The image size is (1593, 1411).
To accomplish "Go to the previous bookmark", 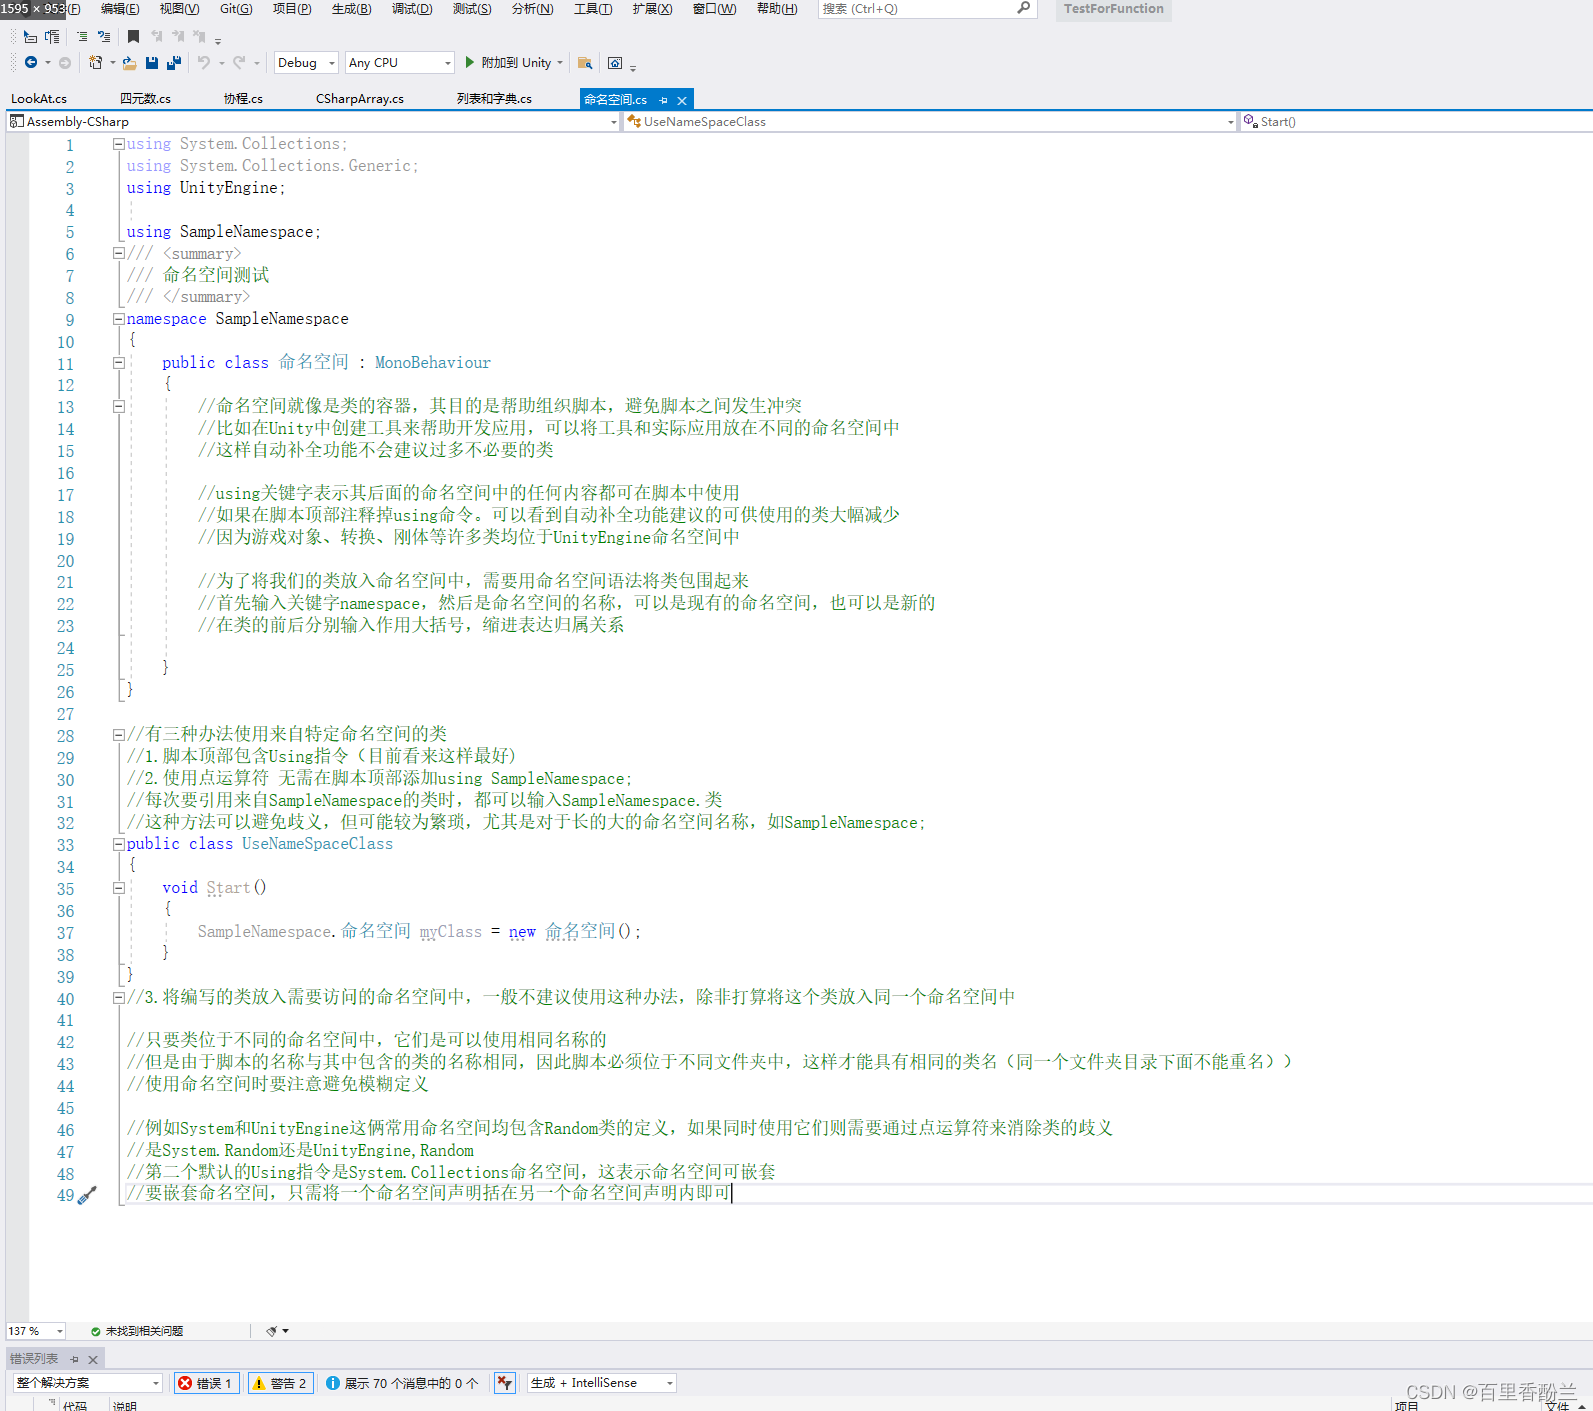I will 156,36.
